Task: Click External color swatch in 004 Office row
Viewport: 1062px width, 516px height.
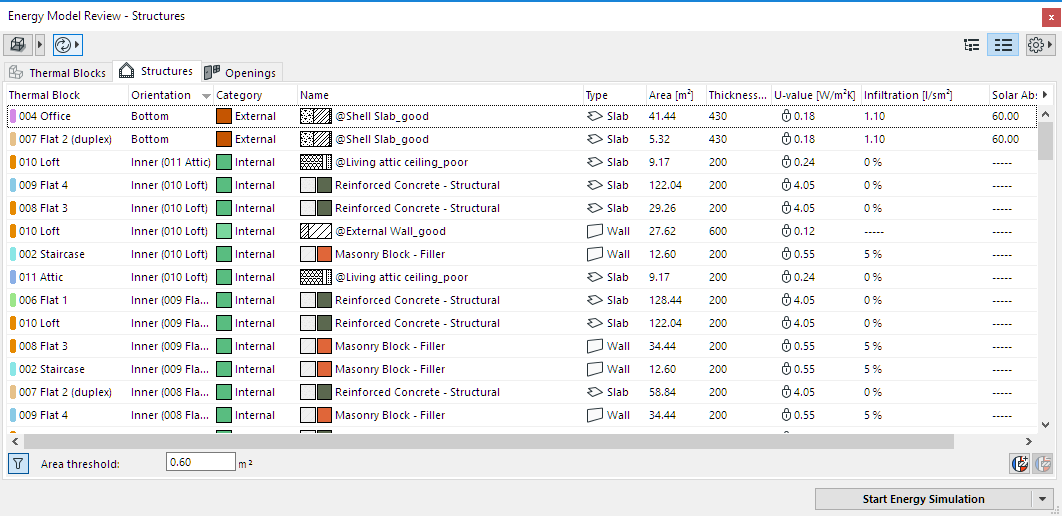Action: click(x=224, y=116)
